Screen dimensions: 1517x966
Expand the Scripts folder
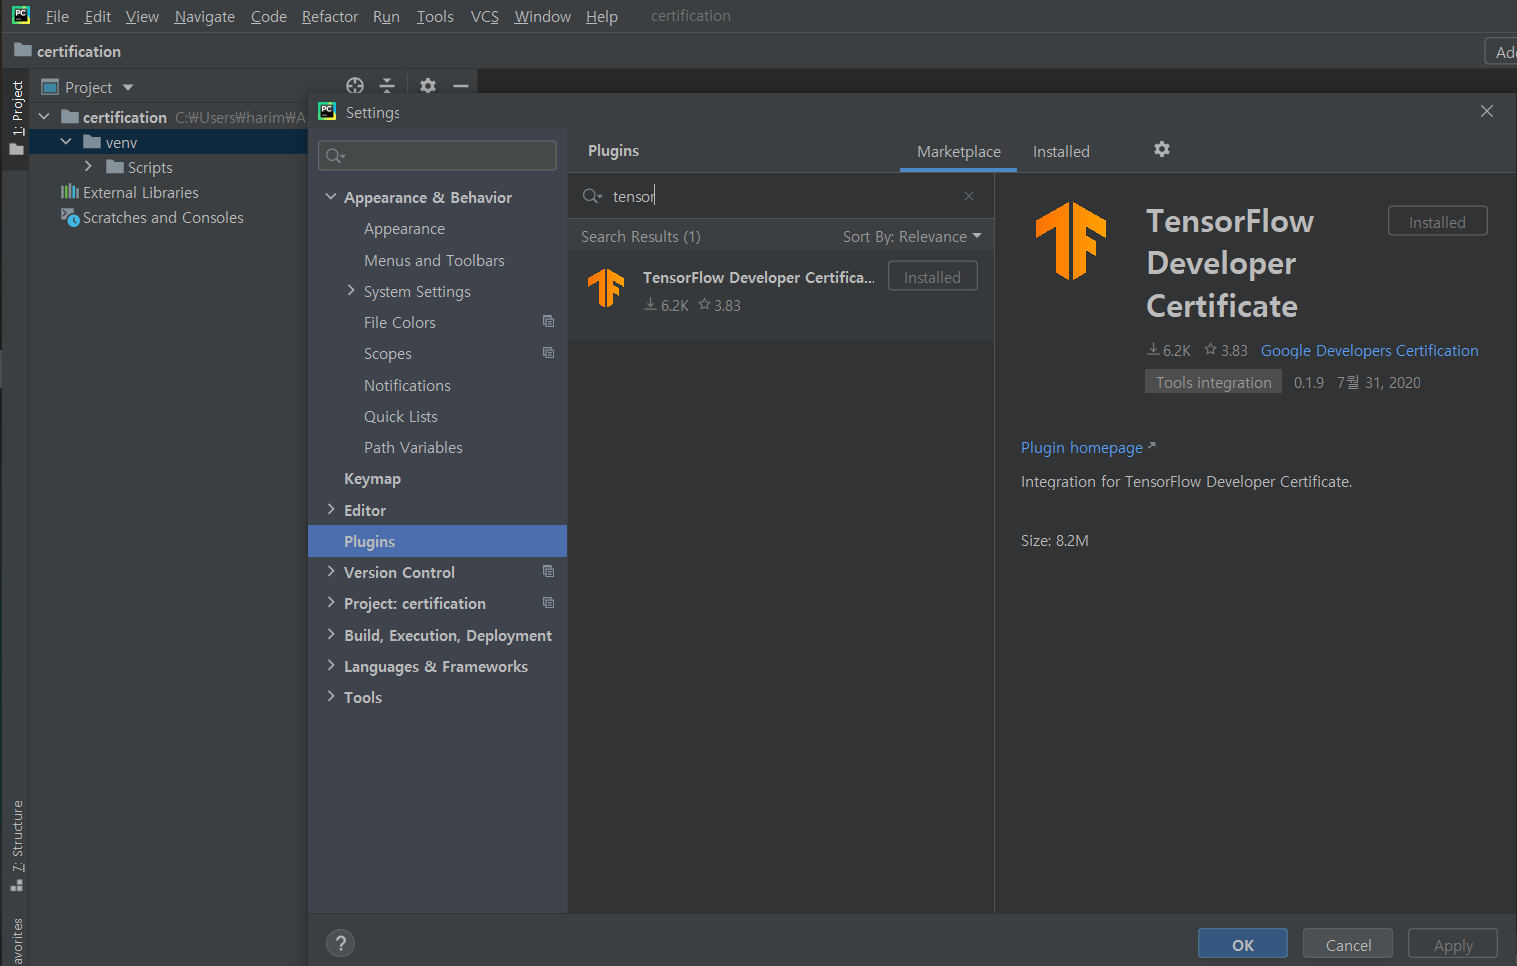tap(88, 166)
